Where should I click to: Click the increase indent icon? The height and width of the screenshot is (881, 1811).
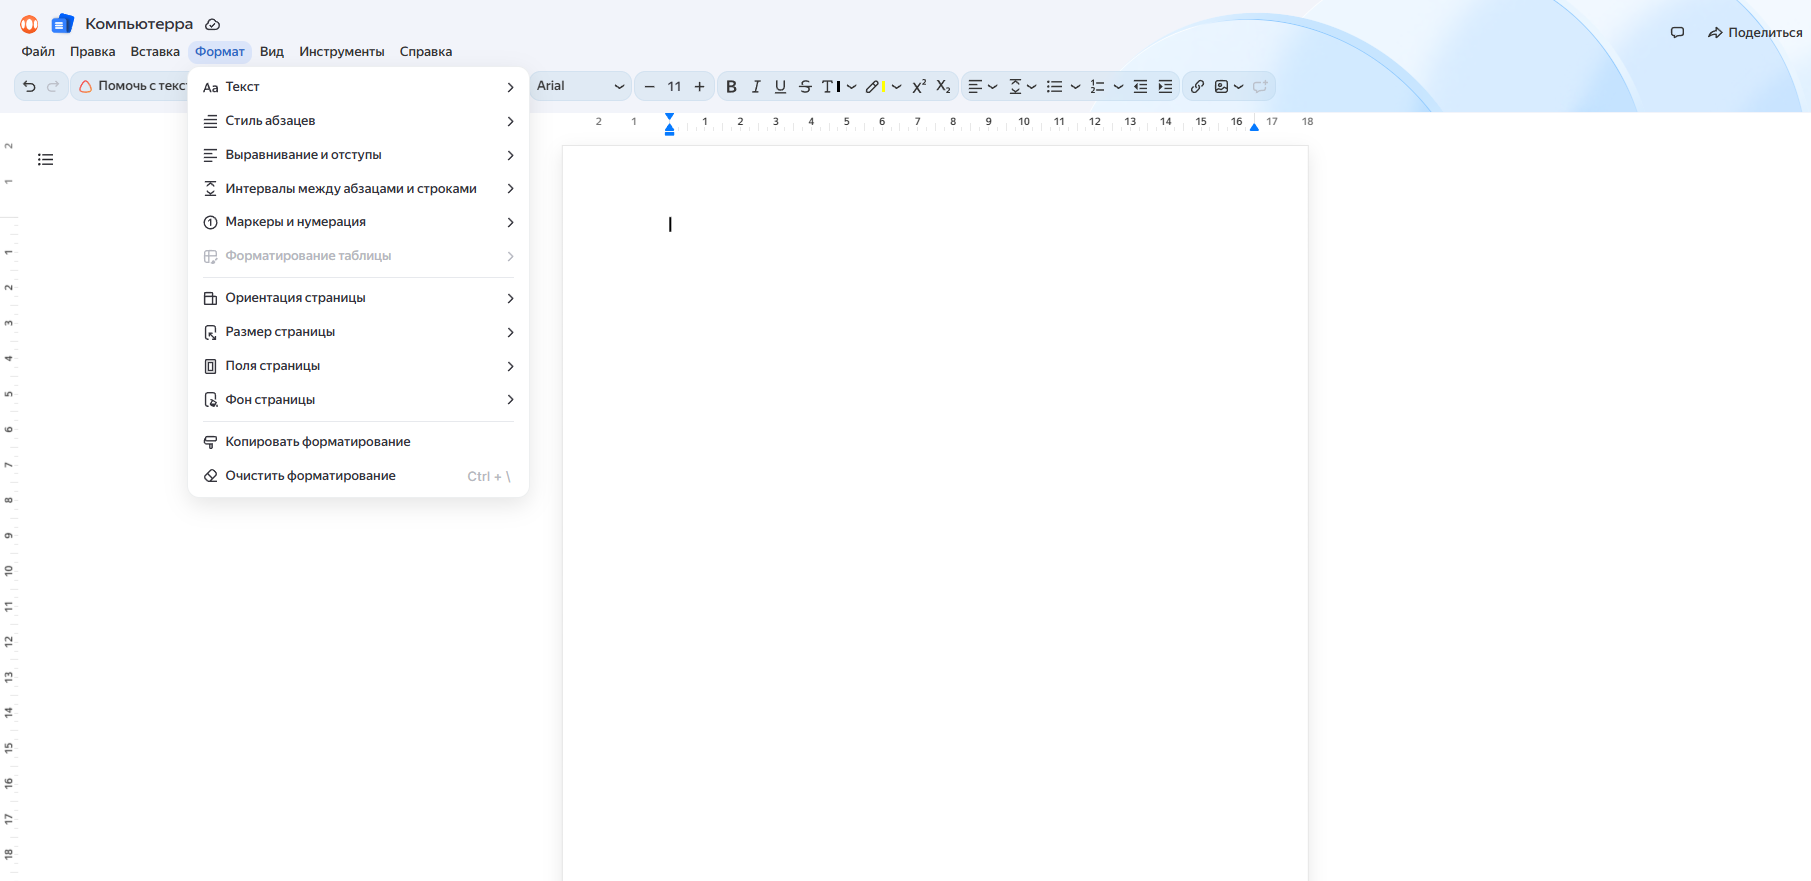coord(1165,87)
